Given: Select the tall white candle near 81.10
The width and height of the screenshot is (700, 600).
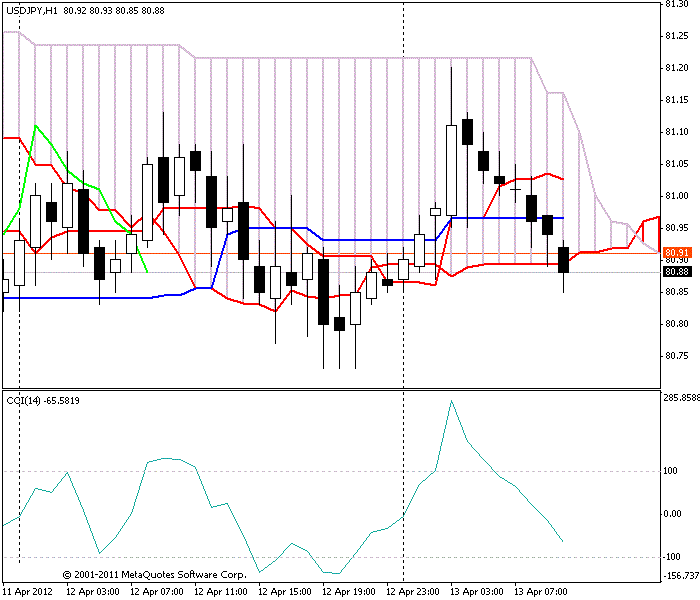Looking at the screenshot, I should tap(452, 171).
